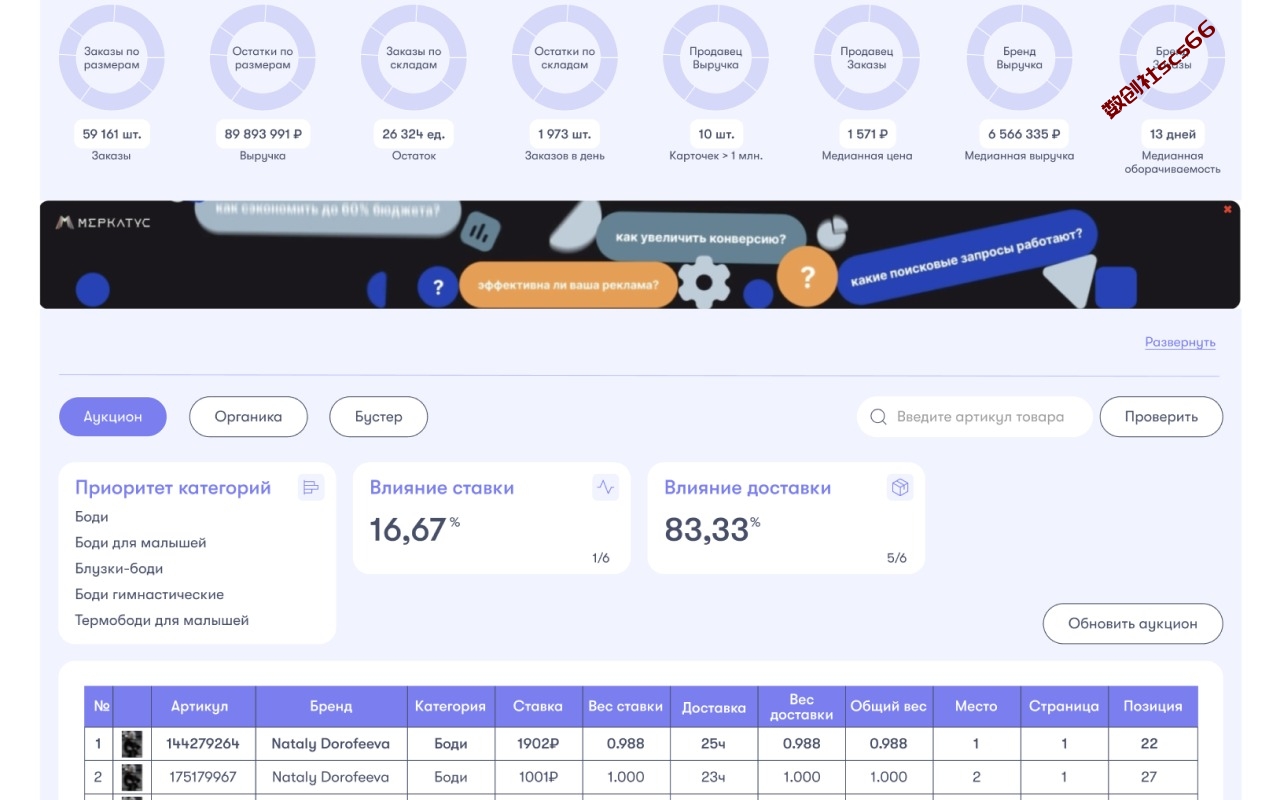
Task: Open the Продавец Выручка donut chart
Action: 716,58
